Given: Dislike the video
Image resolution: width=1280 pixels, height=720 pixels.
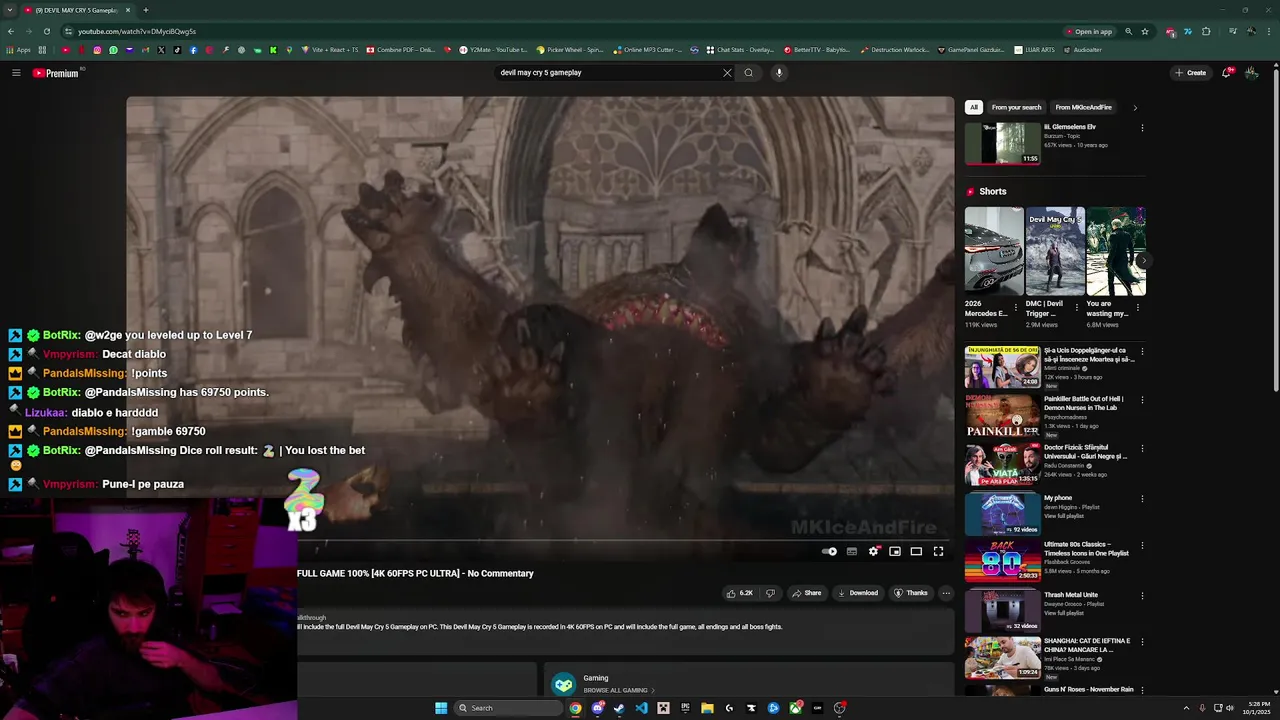Looking at the screenshot, I should [x=770, y=593].
